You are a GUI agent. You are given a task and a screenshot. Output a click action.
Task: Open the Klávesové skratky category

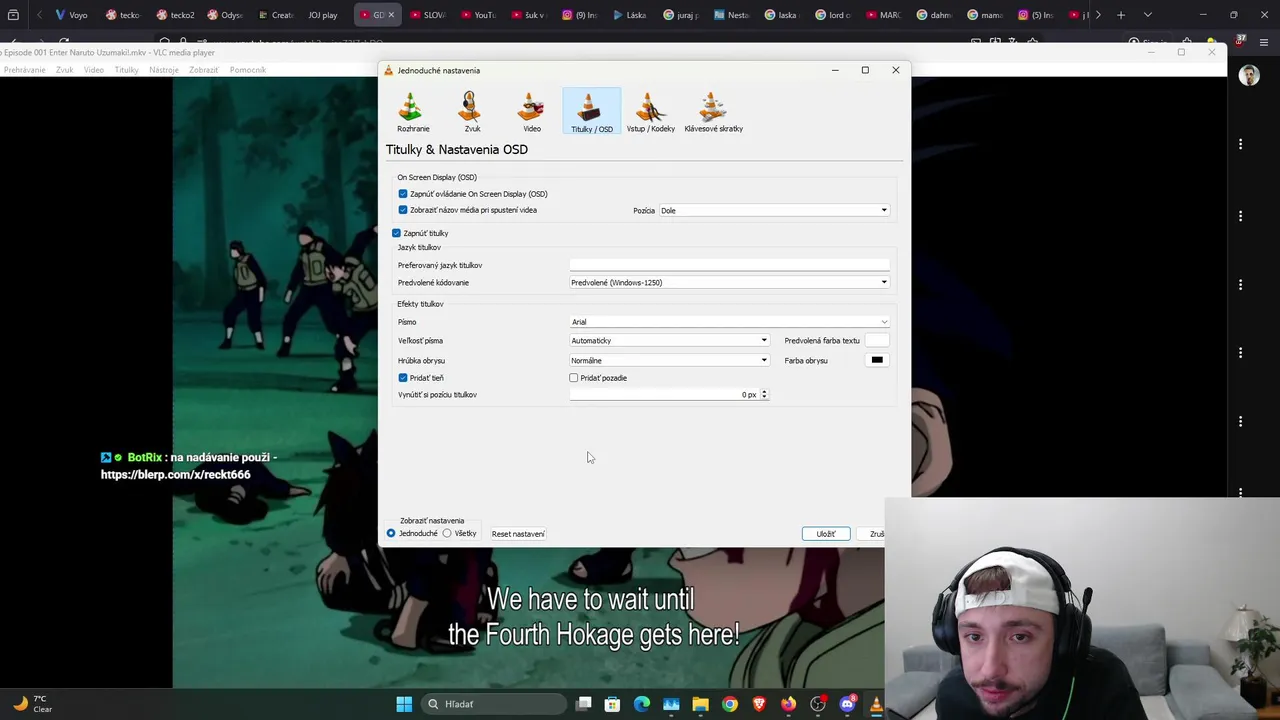[713, 111]
